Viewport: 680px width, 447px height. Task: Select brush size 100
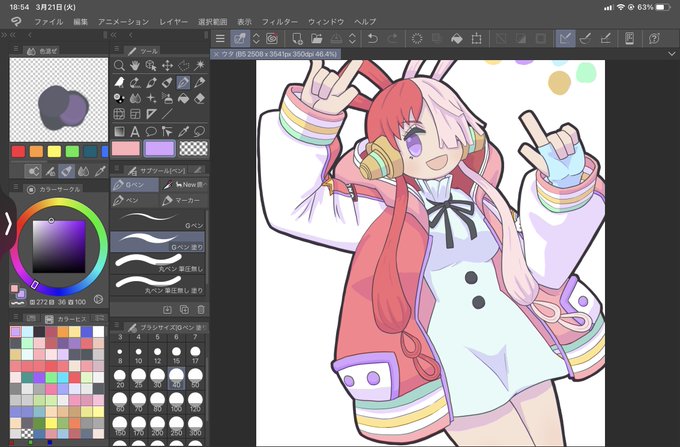176,401
